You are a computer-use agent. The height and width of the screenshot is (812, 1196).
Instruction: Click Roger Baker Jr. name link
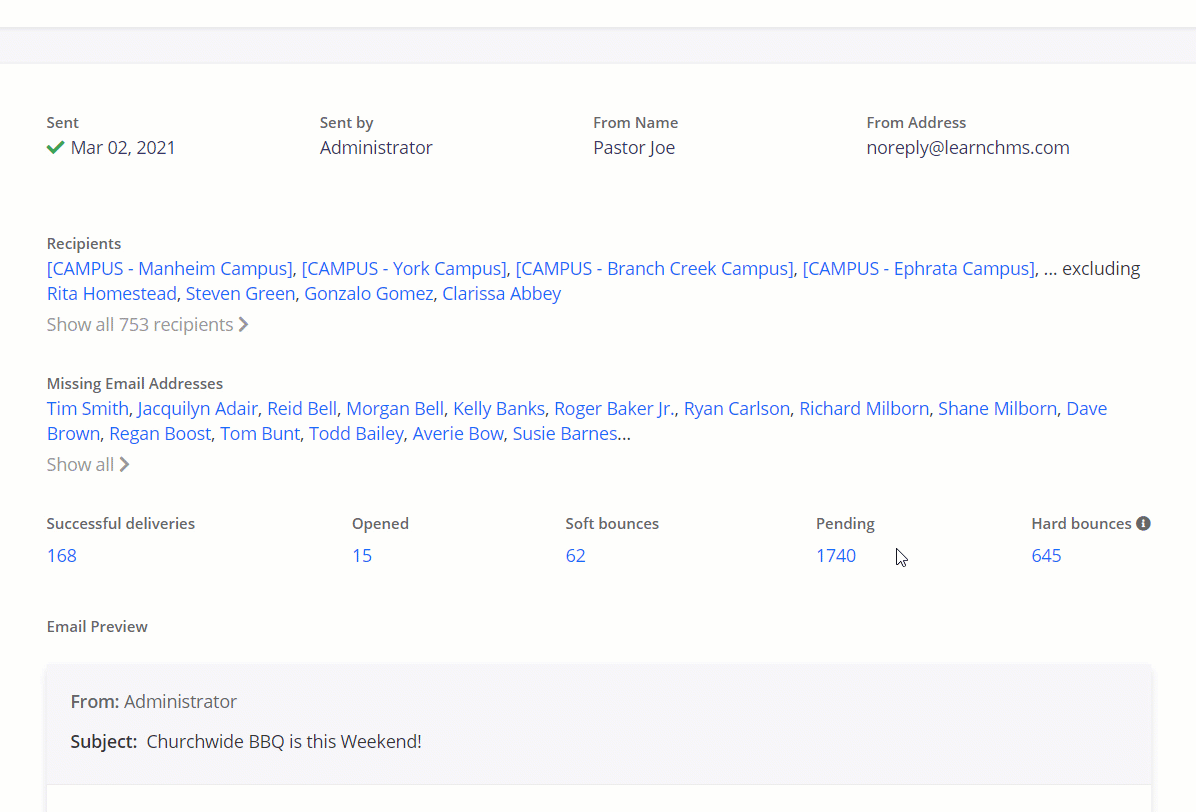pyautogui.click(x=614, y=409)
